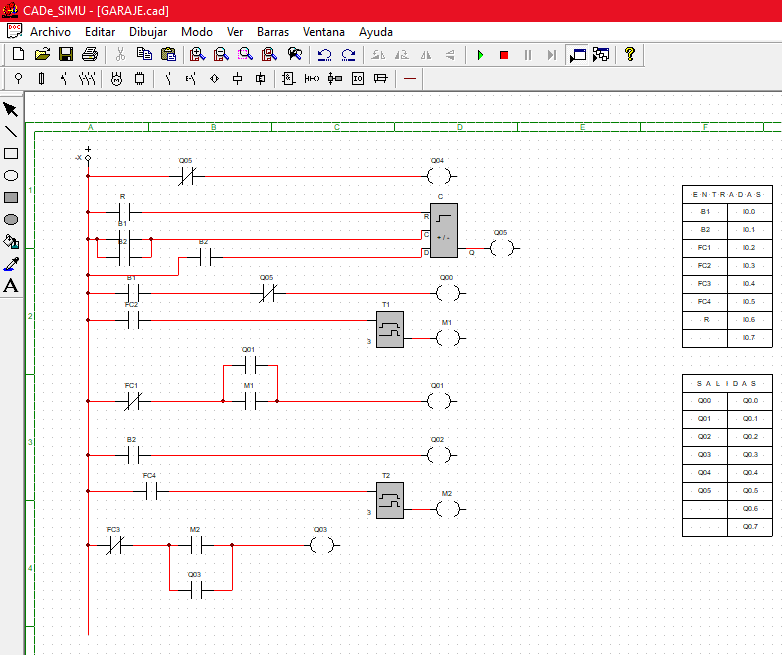Click the B2 contact feeding output Q02
782x655 pixels.
pyautogui.click(x=132, y=455)
